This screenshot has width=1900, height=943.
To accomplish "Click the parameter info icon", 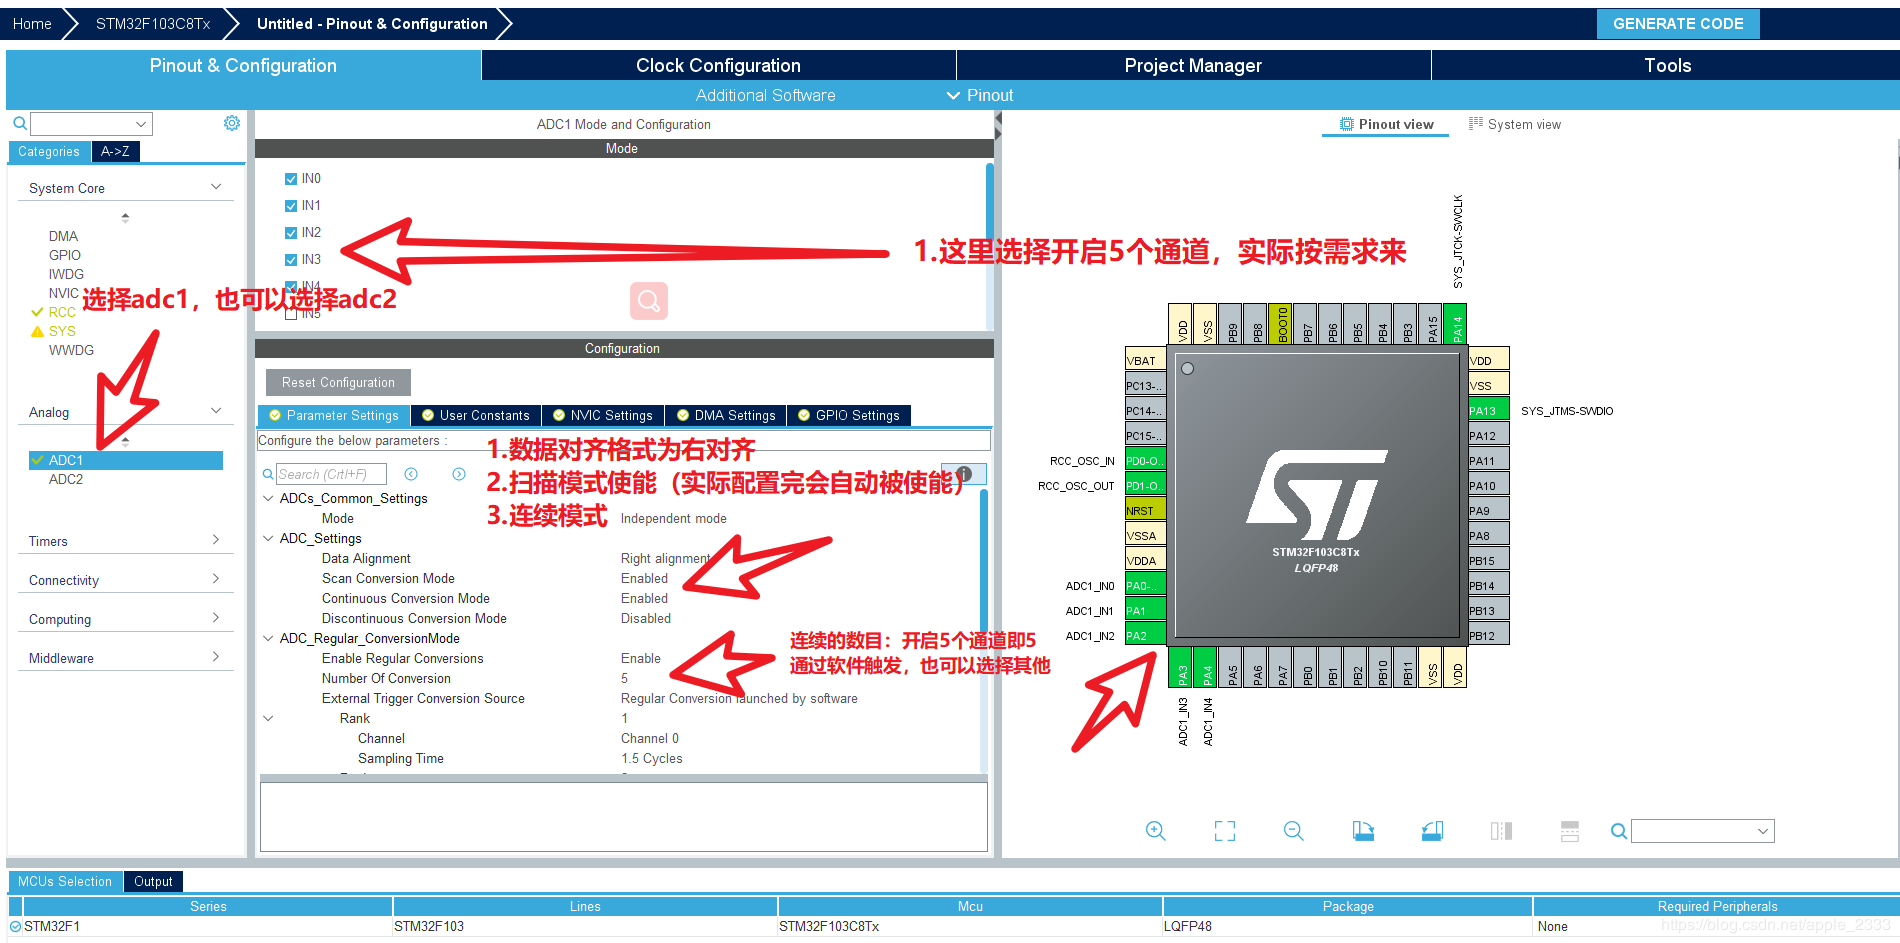I will tap(964, 473).
